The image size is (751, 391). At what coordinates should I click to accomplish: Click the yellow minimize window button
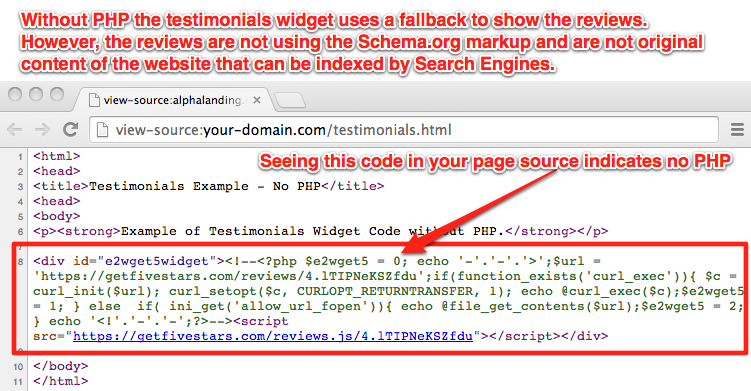click(36, 94)
